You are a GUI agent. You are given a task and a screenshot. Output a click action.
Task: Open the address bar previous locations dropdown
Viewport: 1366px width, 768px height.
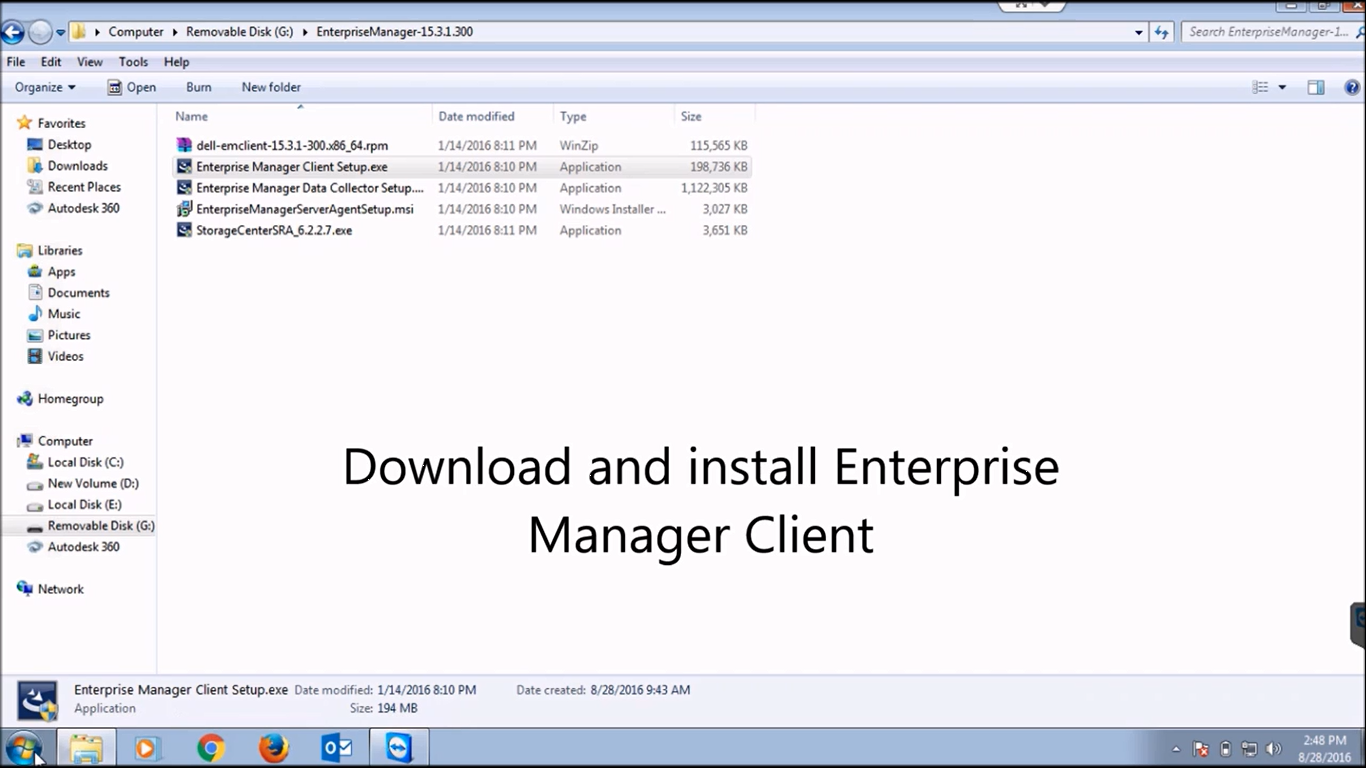coord(1139,32)
